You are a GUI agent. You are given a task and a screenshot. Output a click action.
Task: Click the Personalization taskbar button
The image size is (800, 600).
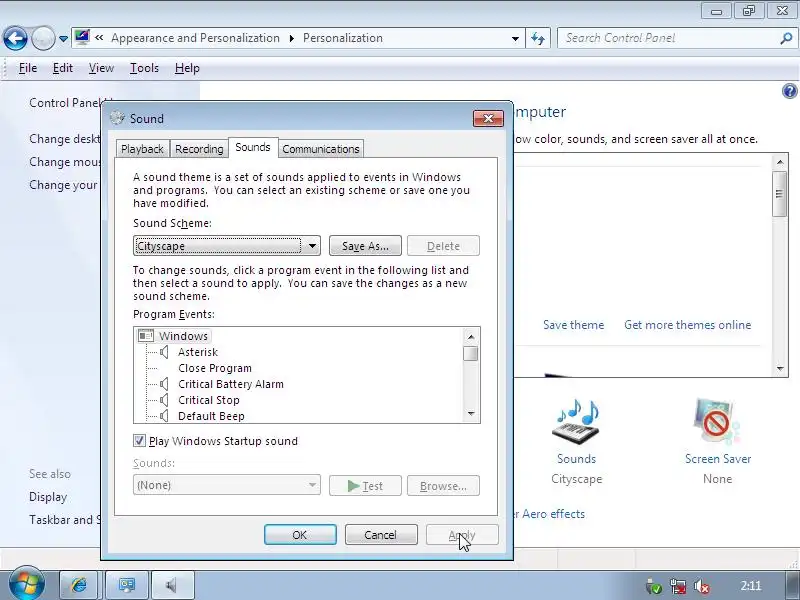click(x=127, y=585)
